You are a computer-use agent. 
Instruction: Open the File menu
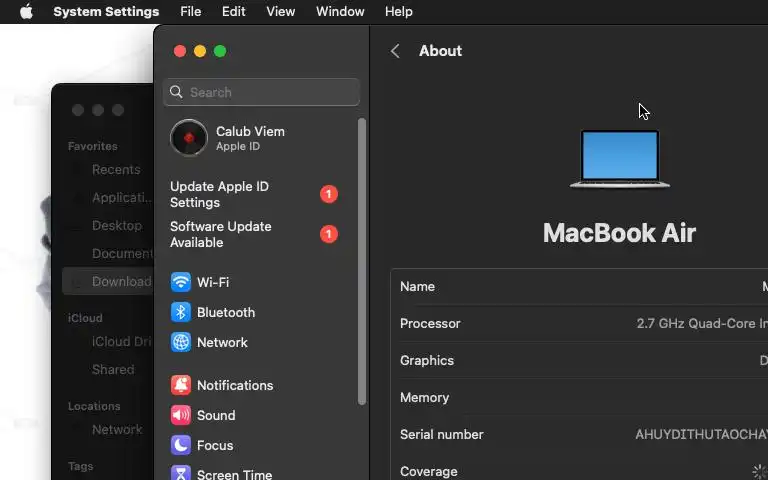pyautogui.click(x=191, y=11)
